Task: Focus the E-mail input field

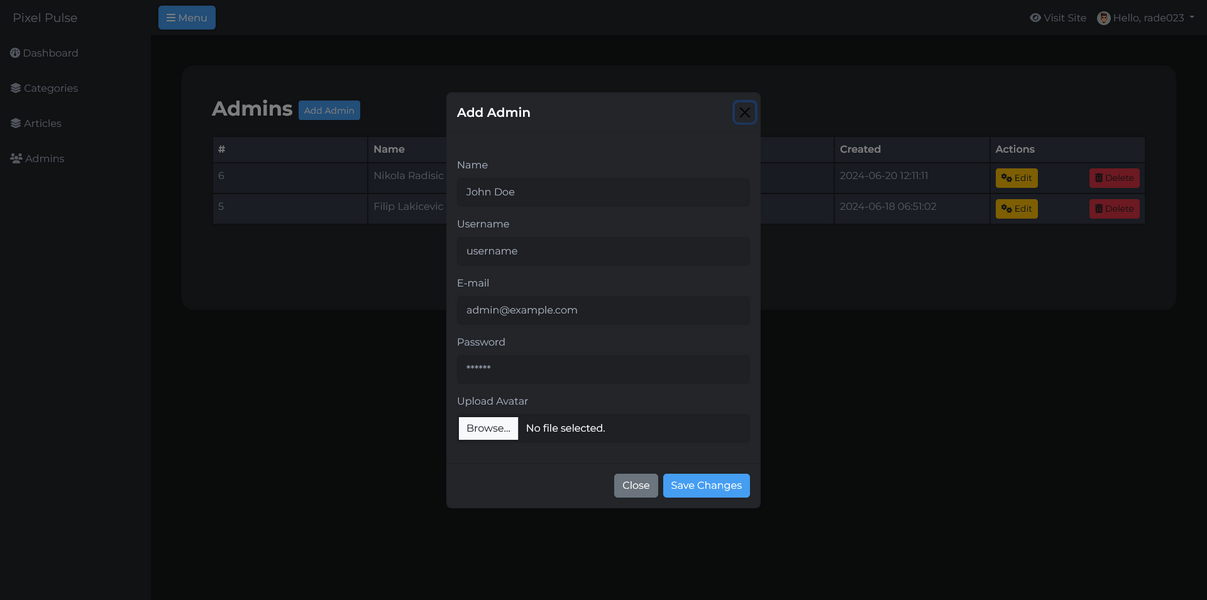Action: pyautogui.click(x=603, y=310)
